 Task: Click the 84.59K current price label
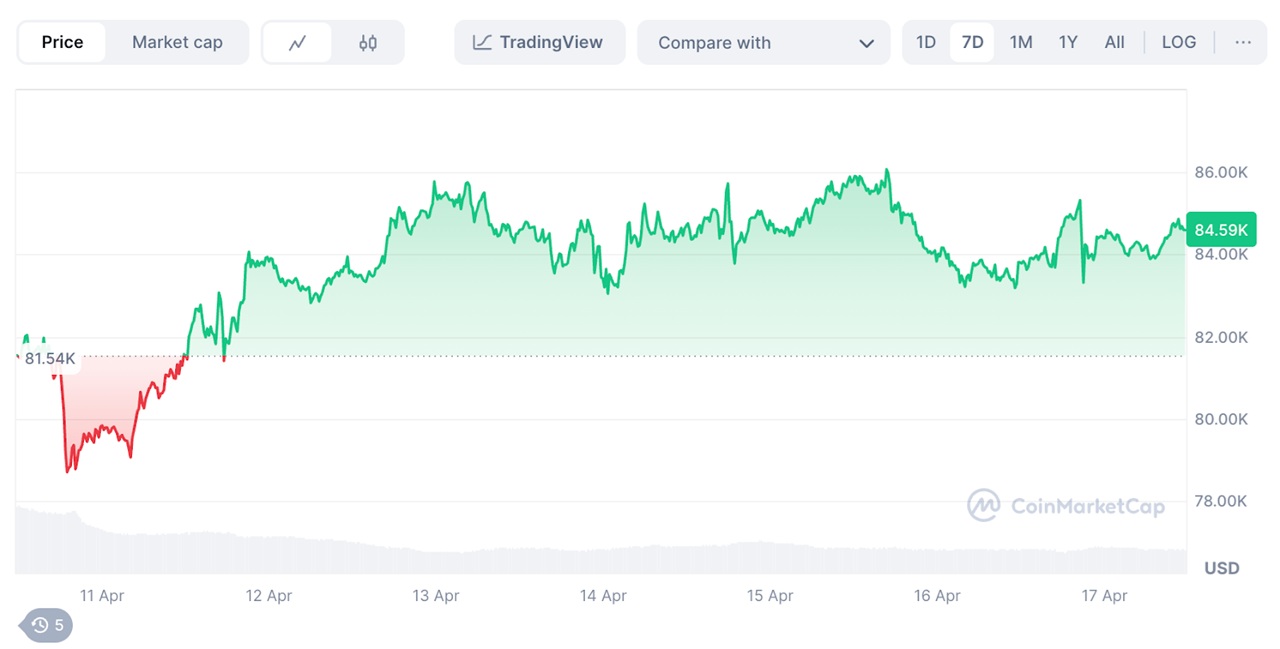click(1221, 230)
